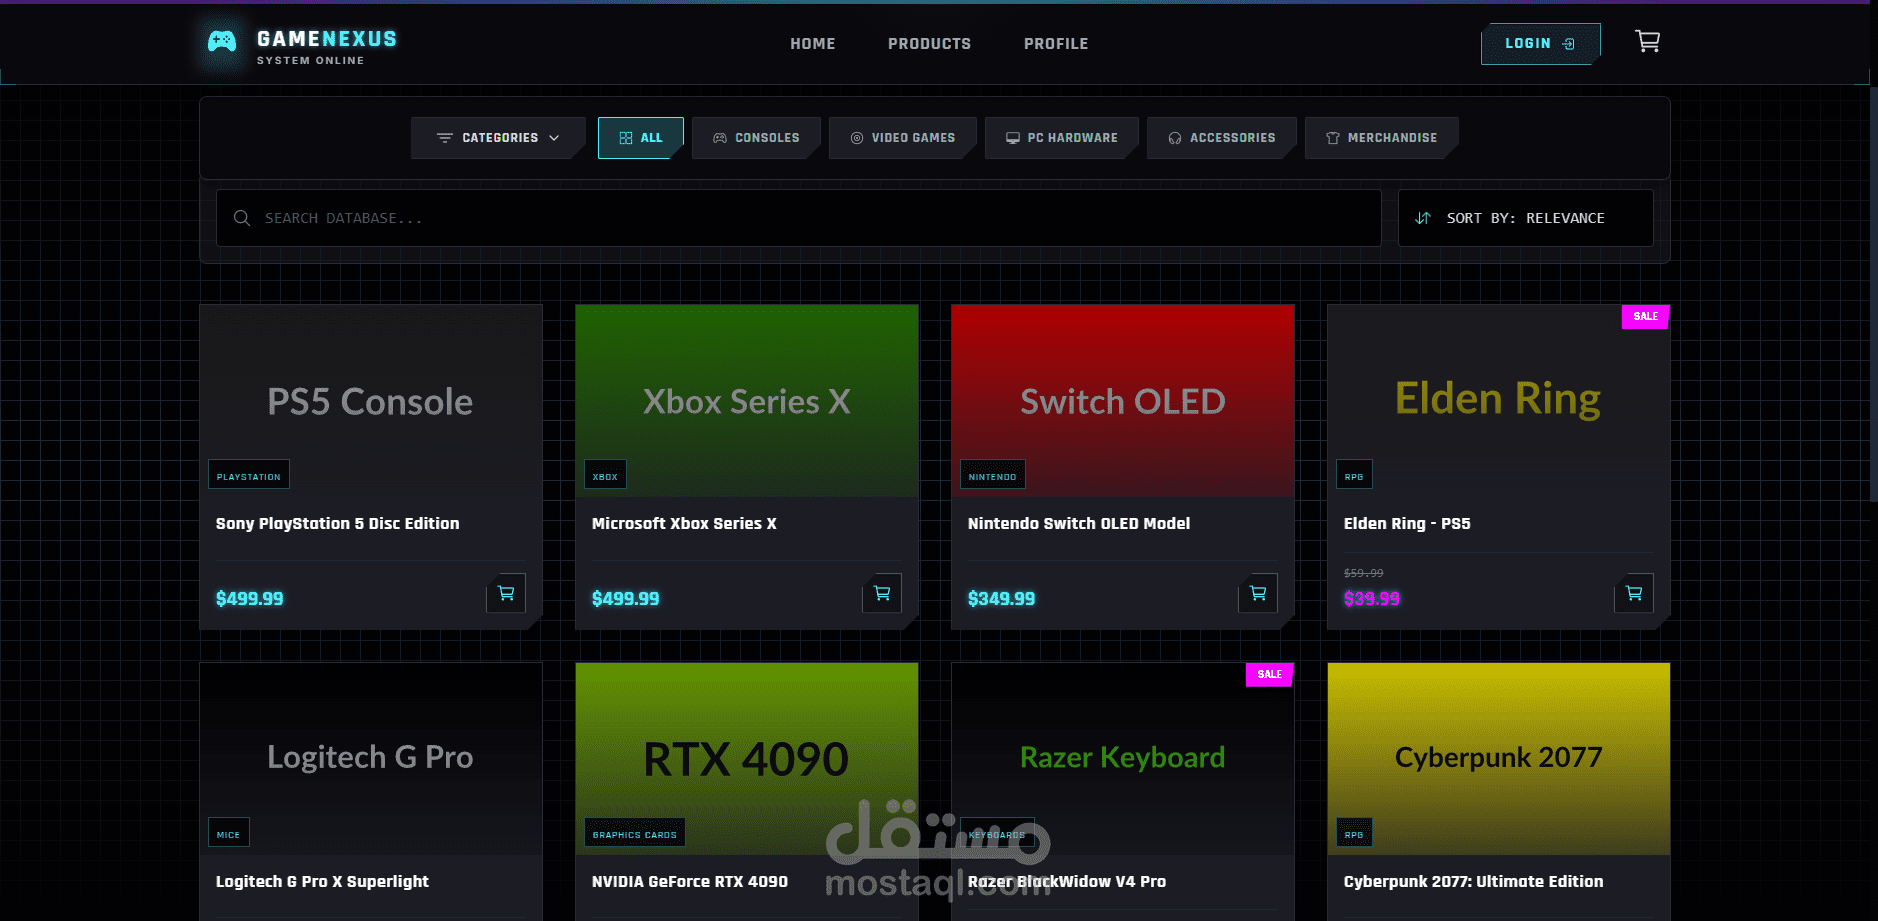Filter products by Video Games
This screenshot has width=1878, height=921.
click(903, 138)
